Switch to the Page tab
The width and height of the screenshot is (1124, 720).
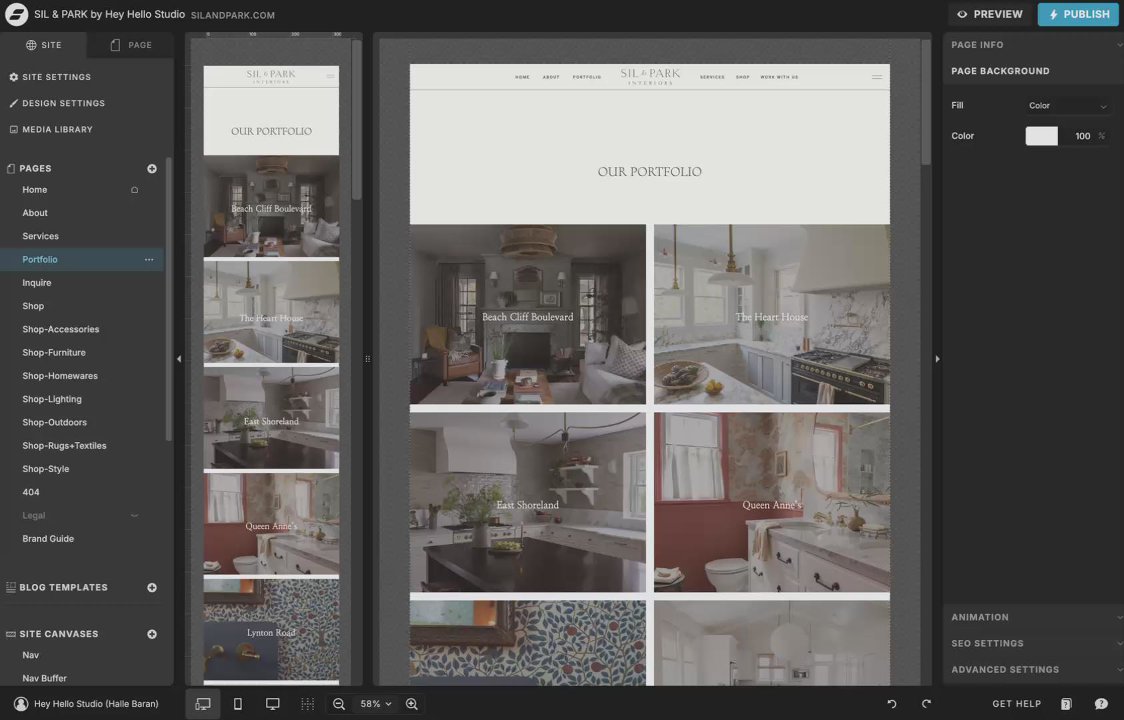130,45
